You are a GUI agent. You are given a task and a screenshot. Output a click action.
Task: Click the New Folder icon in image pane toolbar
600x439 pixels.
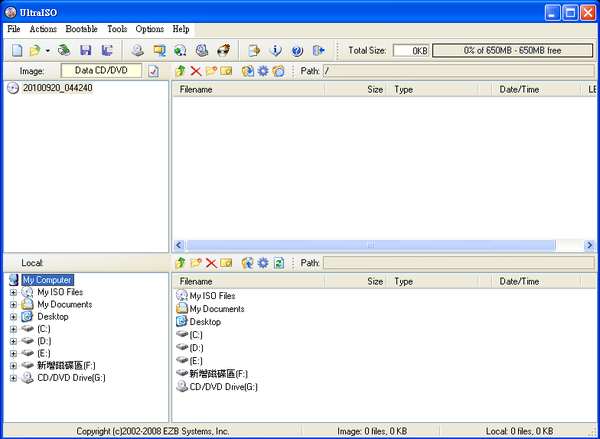coord(211,71)
